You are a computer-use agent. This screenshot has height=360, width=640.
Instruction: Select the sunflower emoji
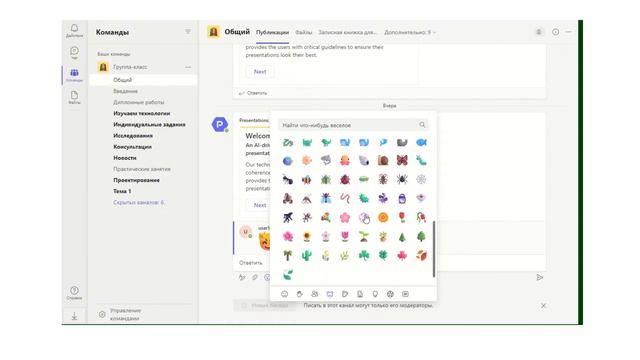pos(307,236)
